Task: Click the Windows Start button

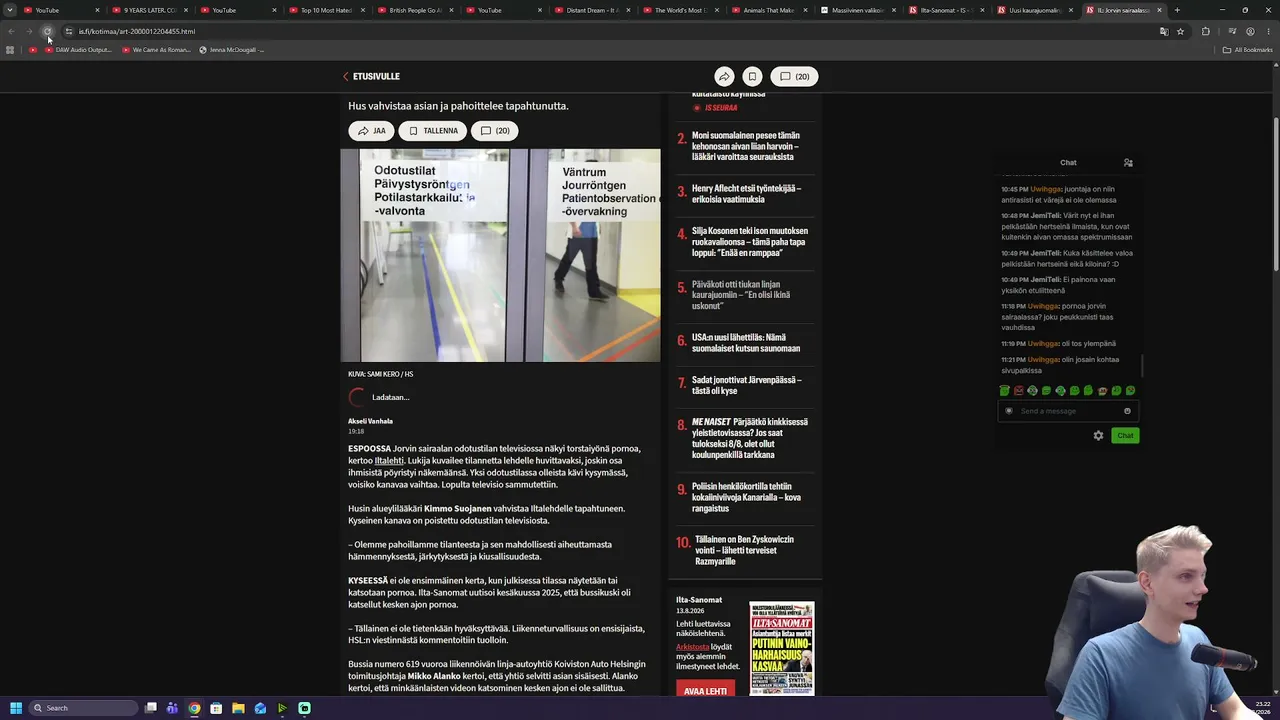Action: click(x=16, y=708)
